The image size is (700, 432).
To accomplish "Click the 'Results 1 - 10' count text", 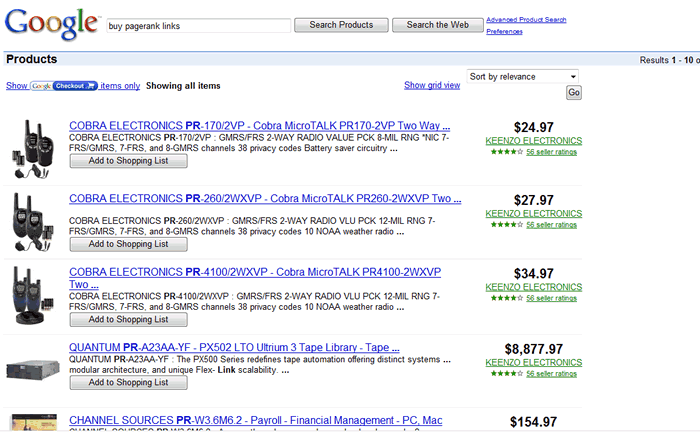I will [x=669, y=60].
